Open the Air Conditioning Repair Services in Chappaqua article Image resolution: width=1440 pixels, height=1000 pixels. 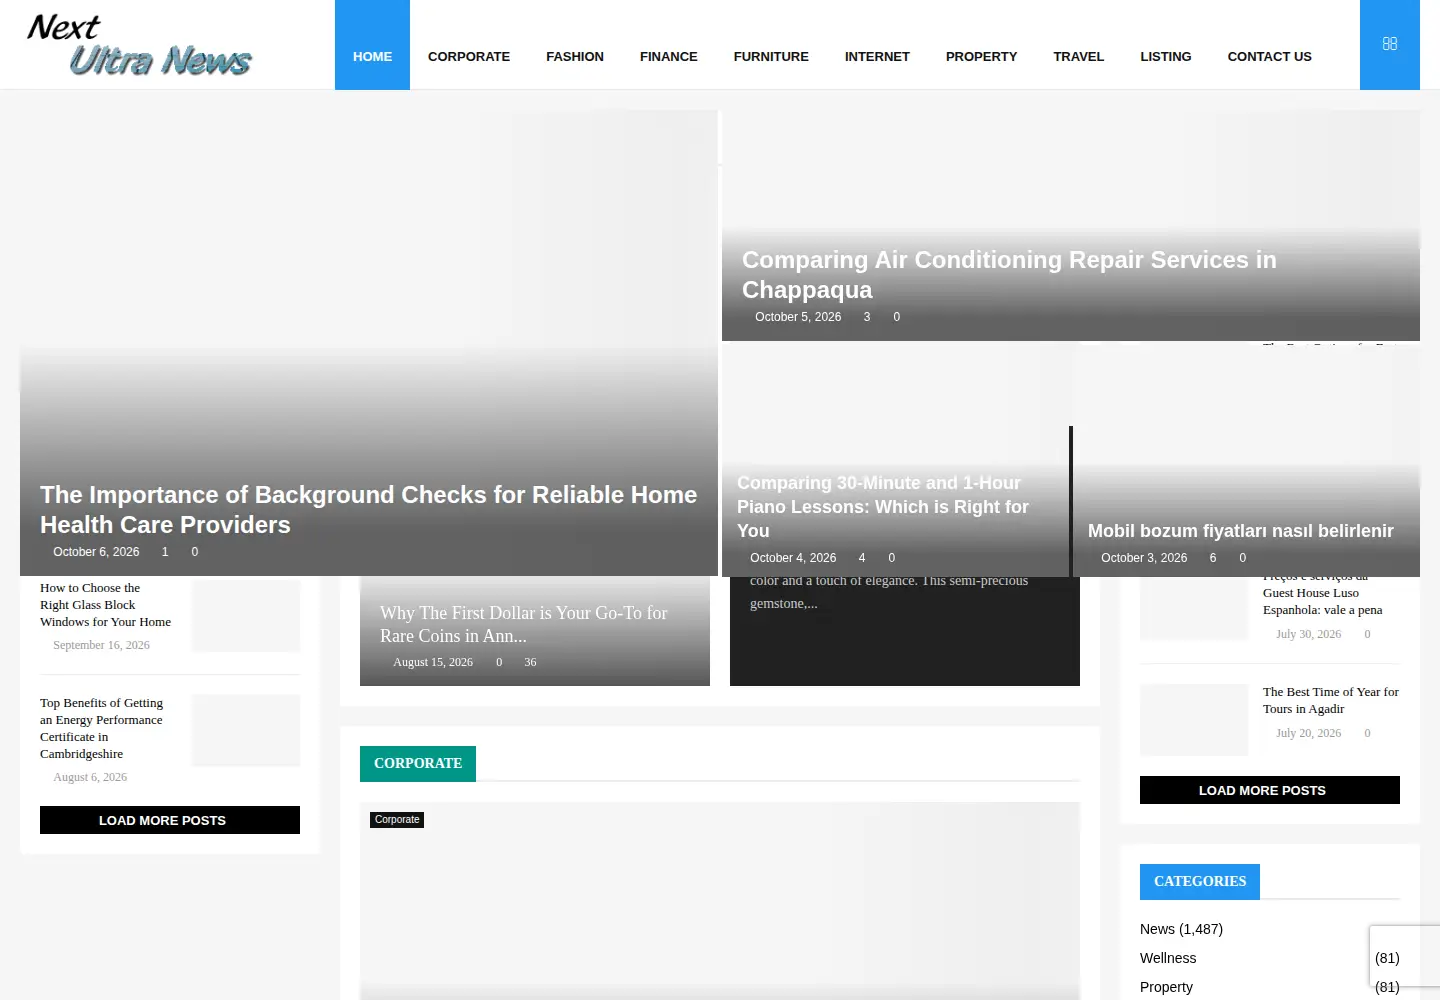click(x=1009, y=275)
